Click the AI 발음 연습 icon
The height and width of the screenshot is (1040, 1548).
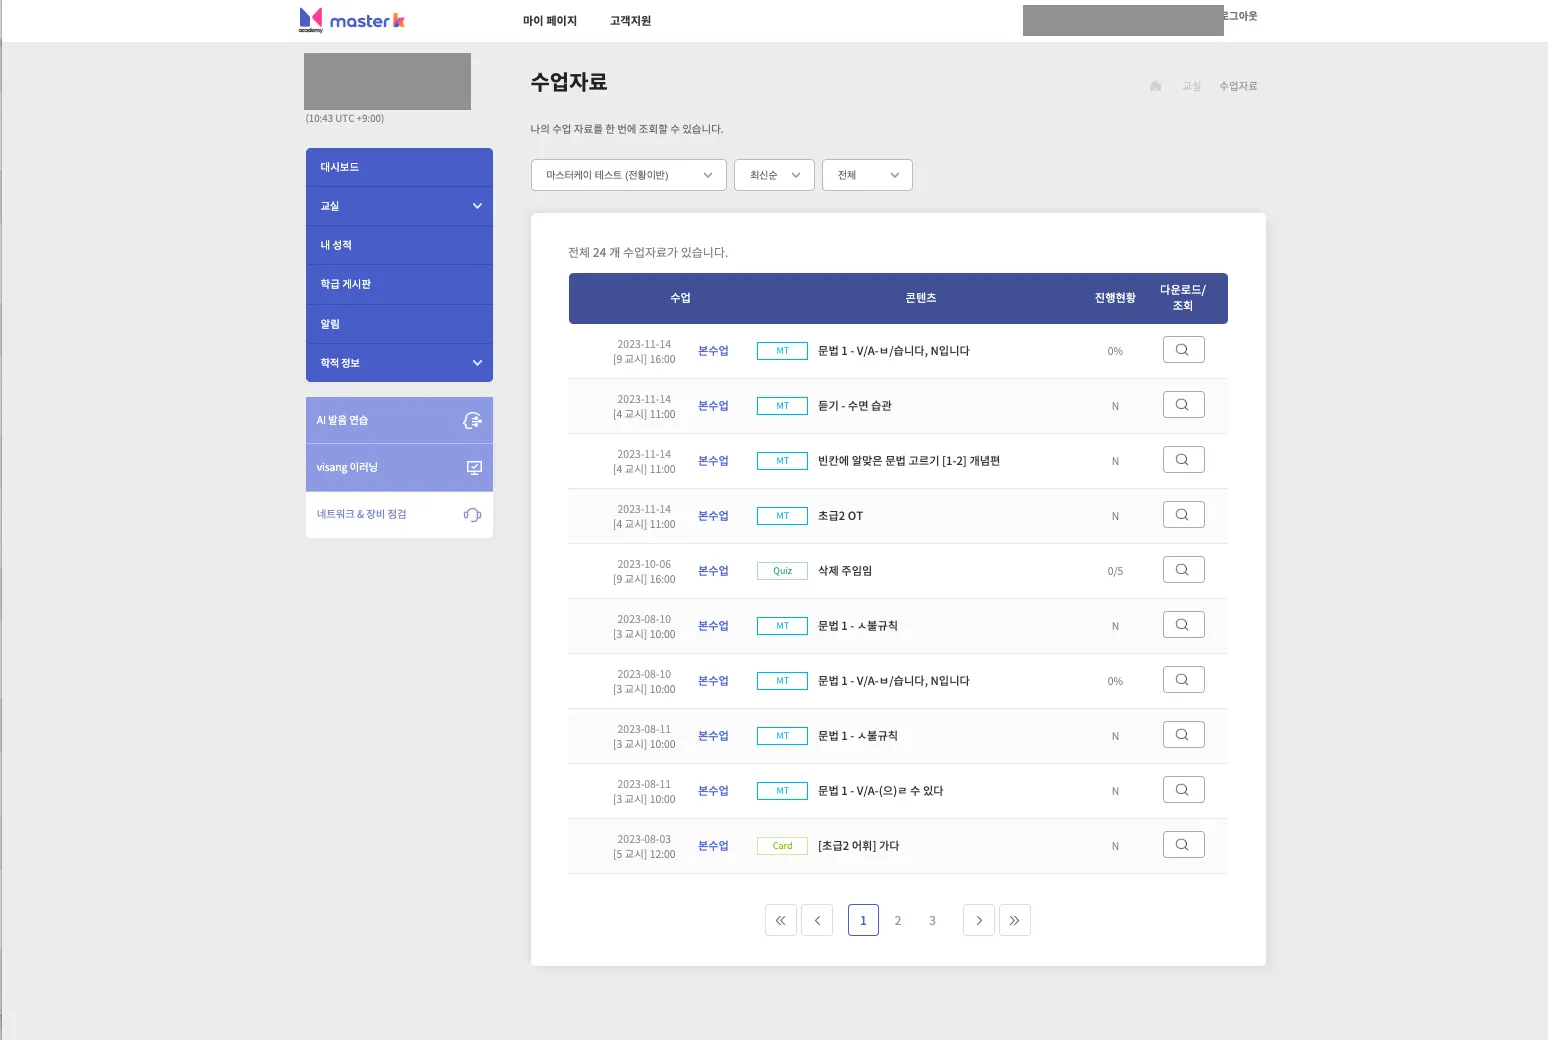point(472,420)
